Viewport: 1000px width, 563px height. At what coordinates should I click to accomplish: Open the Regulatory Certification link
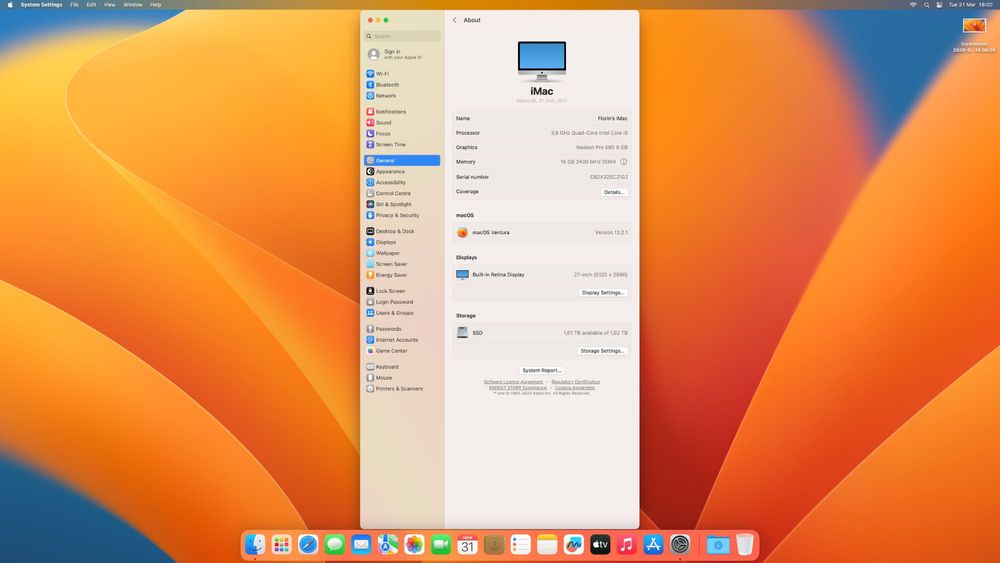pyautogui.click(x=575, y=382)
